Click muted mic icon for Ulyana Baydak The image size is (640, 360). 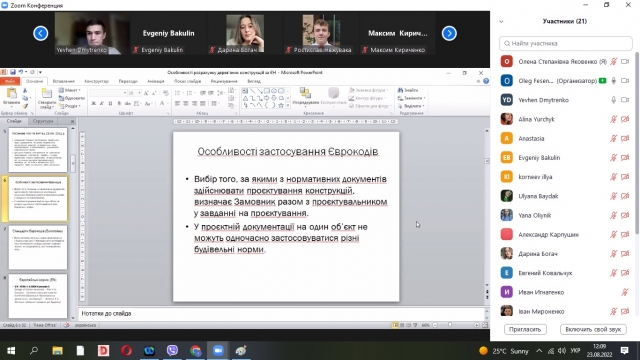click(613, 196)
